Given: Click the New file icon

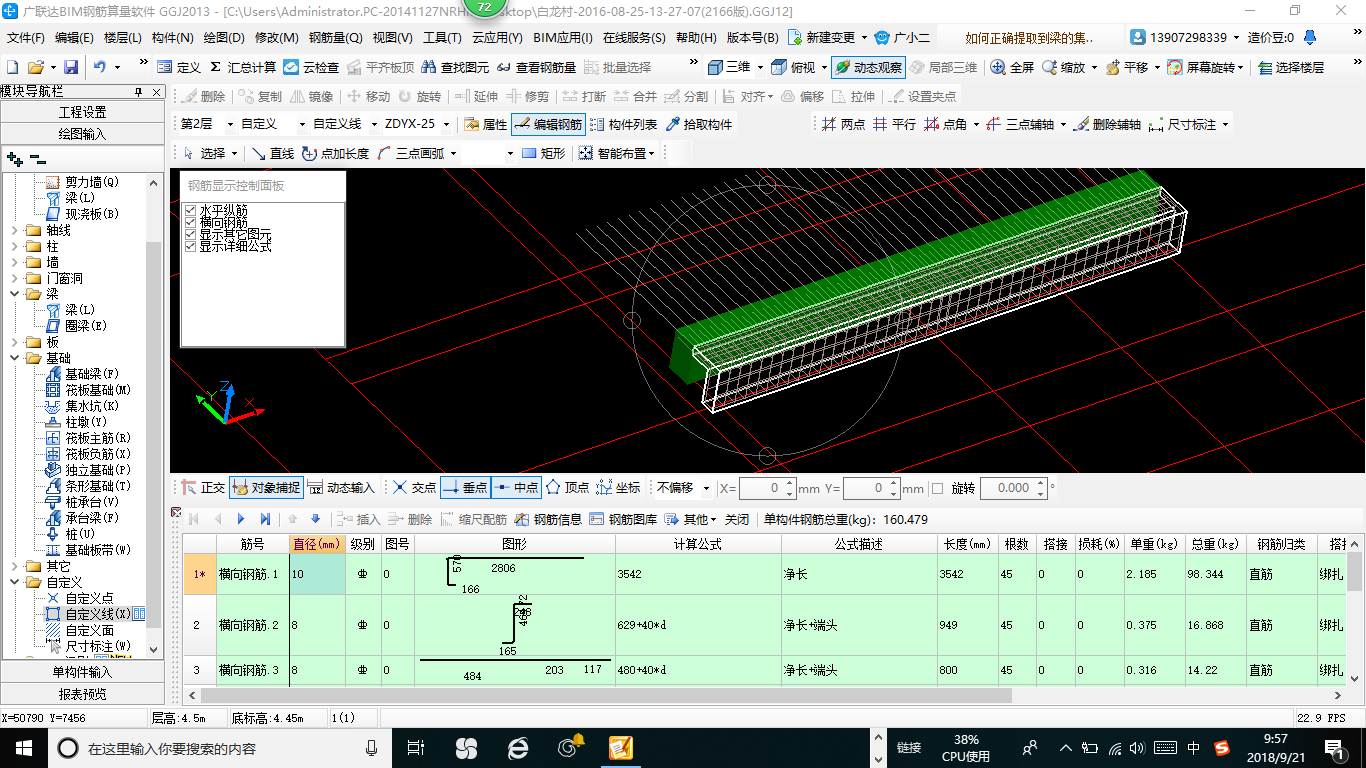Looking at the screenshot, I should [13, 67].
